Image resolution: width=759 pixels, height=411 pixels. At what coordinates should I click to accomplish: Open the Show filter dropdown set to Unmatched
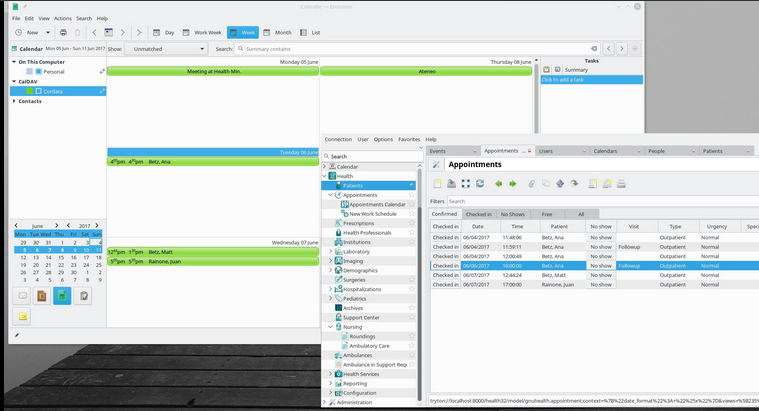167,48
